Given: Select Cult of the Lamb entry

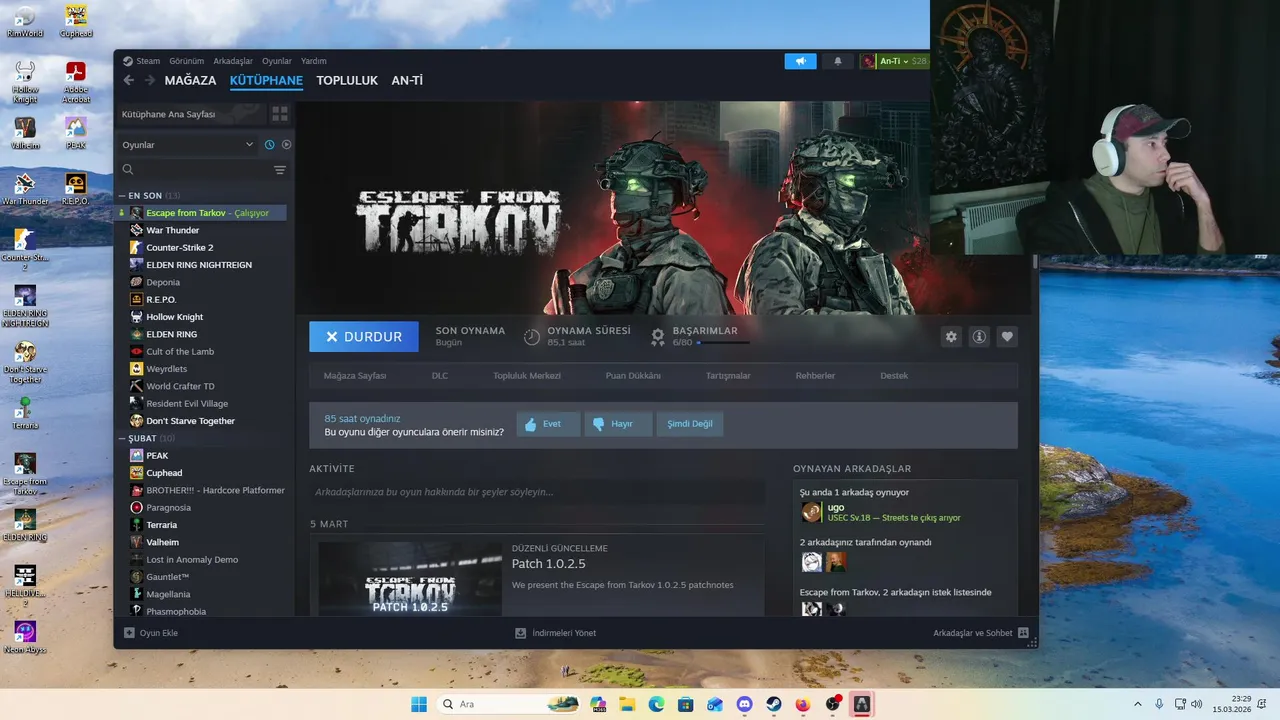Looking at the screenshot, I should coord(180,351).
